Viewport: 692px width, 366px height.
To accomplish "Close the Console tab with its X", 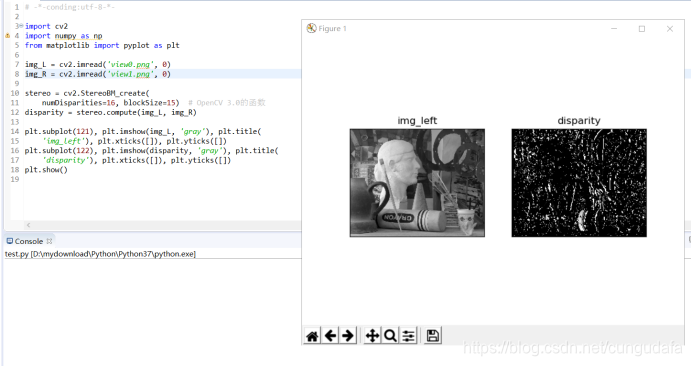I will 49,241.
